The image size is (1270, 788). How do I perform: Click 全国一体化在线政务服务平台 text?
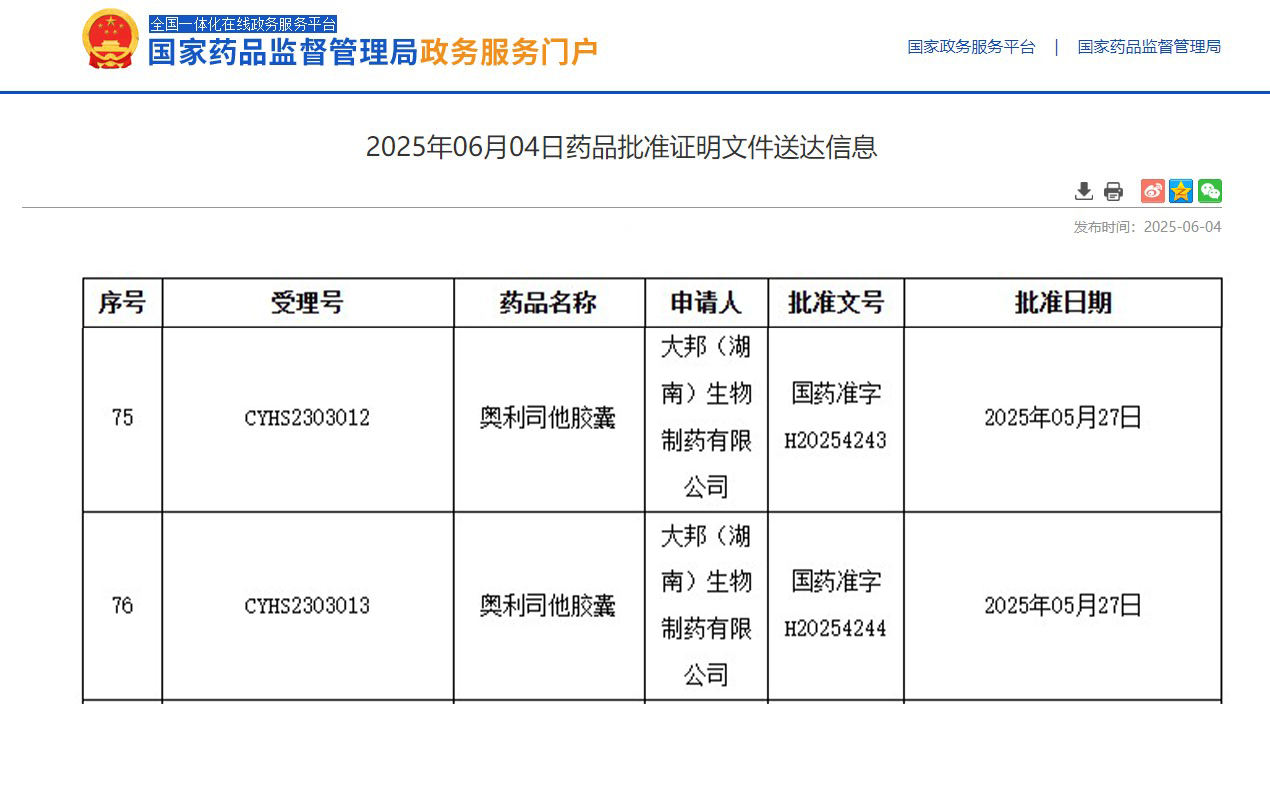243,24
